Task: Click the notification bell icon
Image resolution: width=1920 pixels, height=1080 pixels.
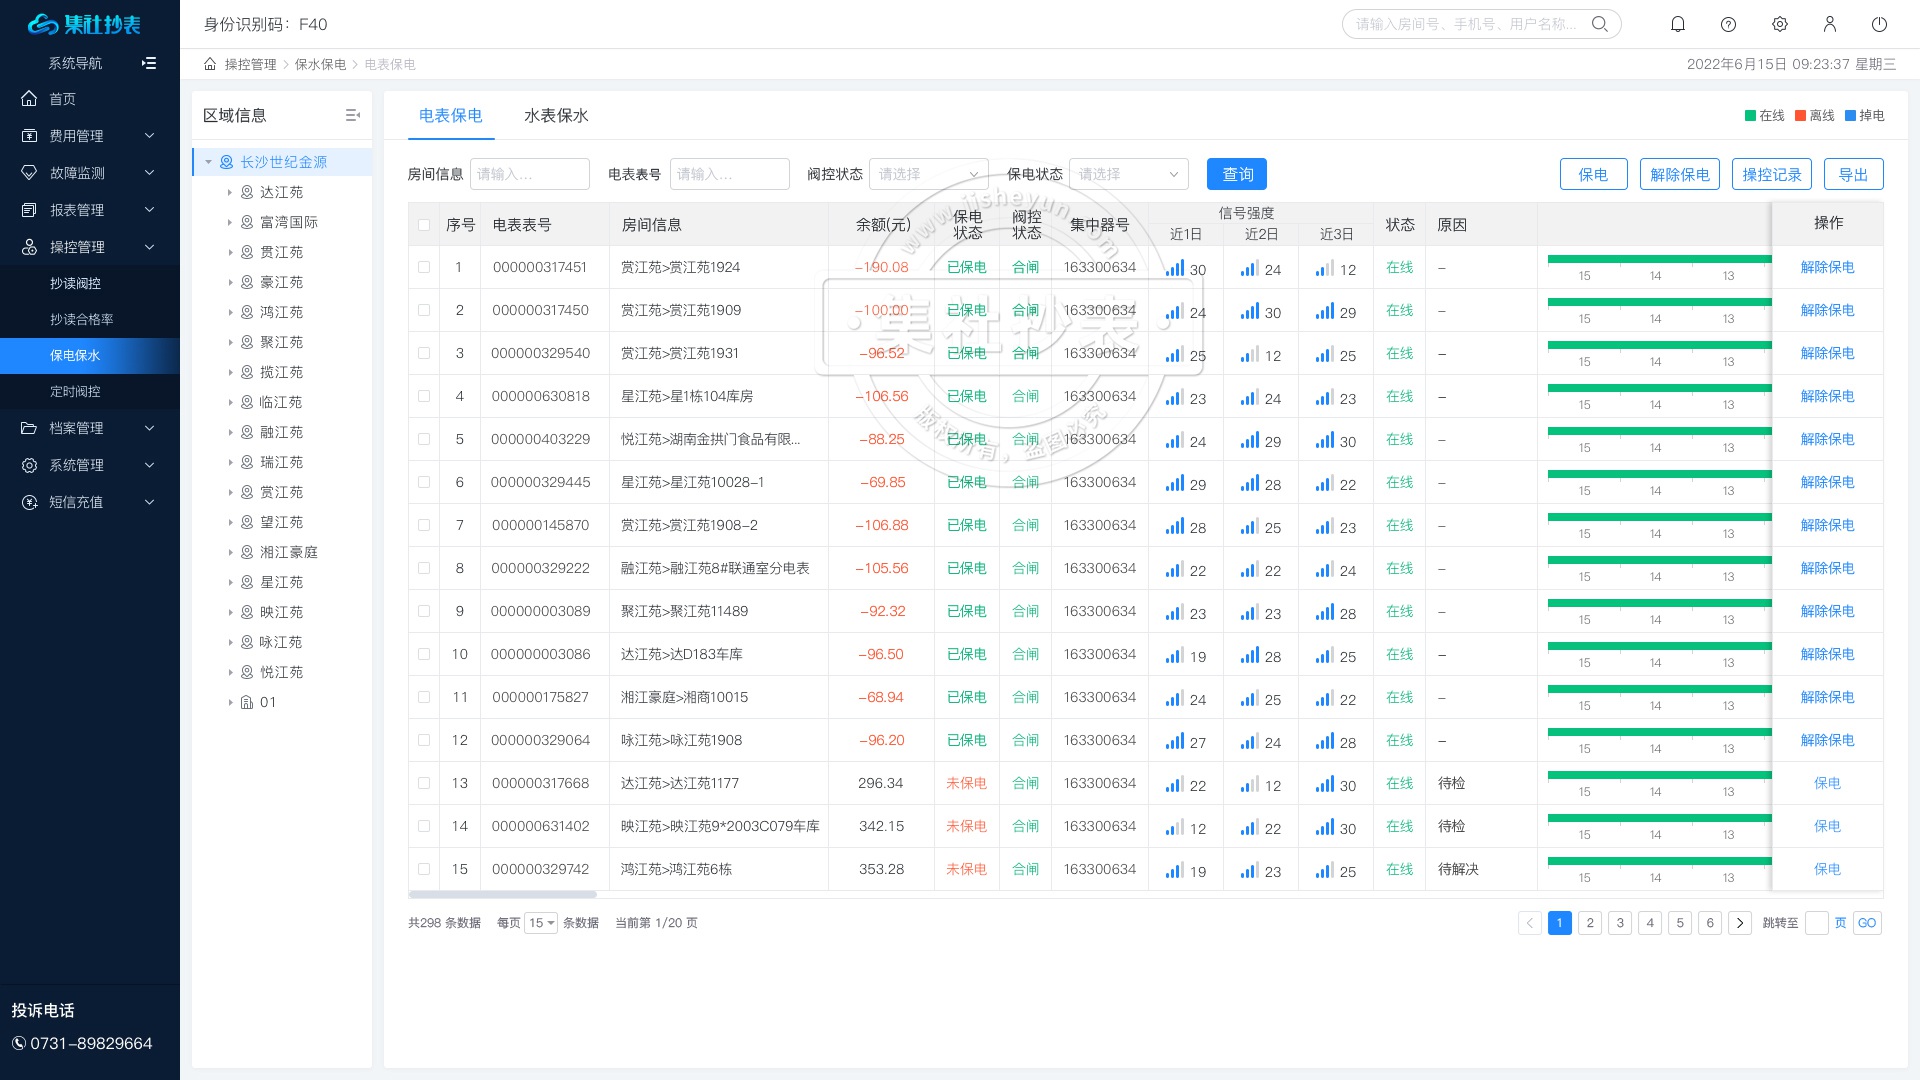Action: (x=1678, y=24)
